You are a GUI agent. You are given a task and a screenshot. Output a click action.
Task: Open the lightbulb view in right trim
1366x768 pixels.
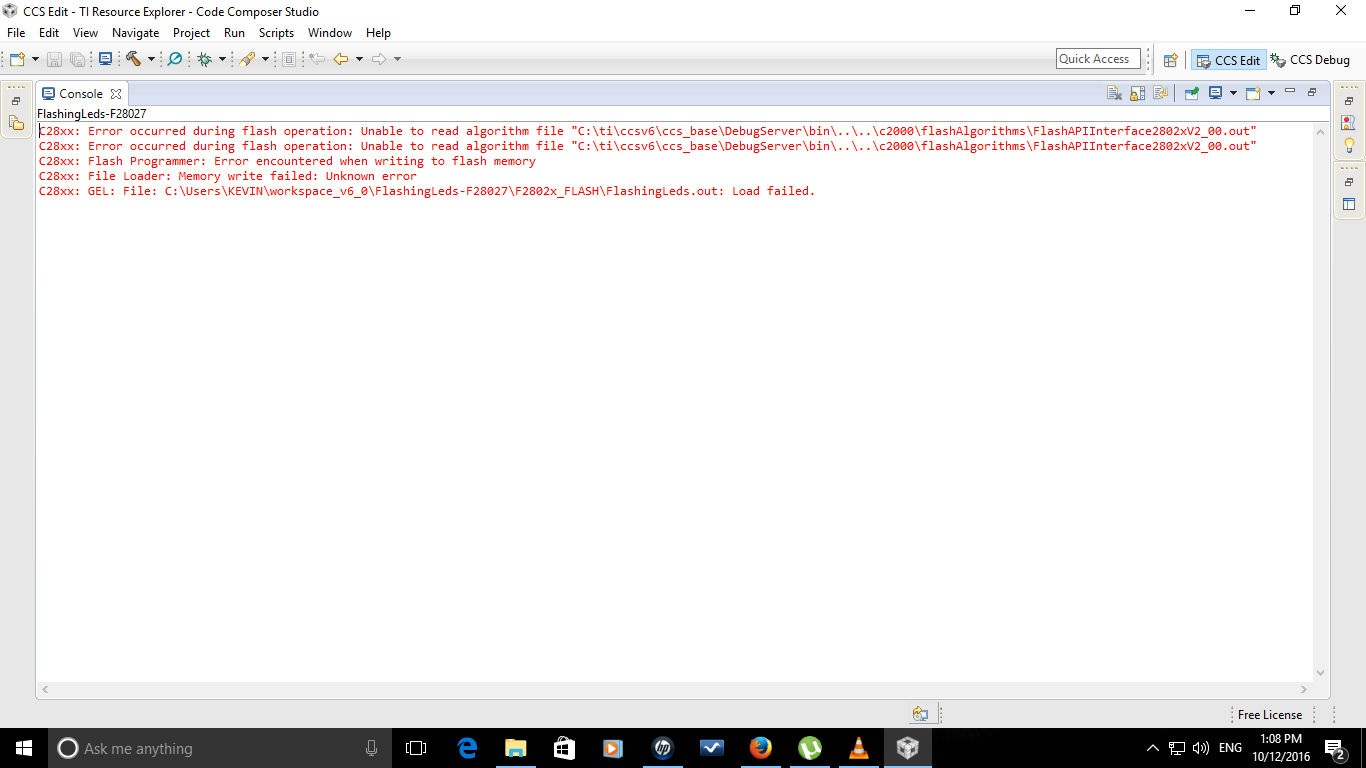tap(1349, 145)
